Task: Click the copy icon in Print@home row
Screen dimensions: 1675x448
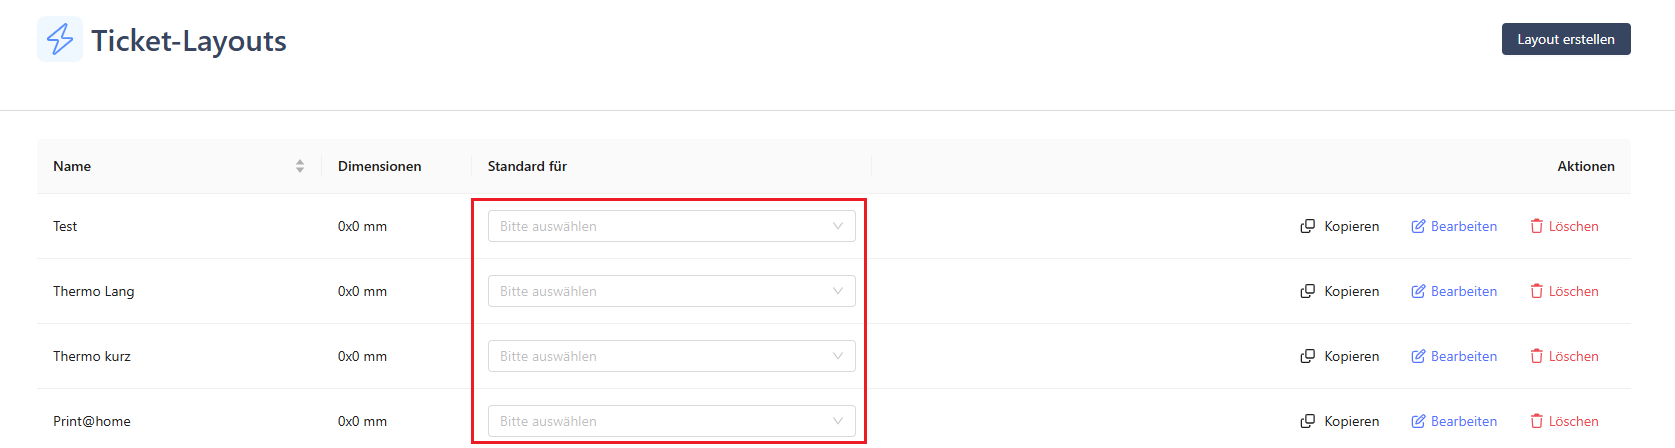Action: coord(1307,421)
